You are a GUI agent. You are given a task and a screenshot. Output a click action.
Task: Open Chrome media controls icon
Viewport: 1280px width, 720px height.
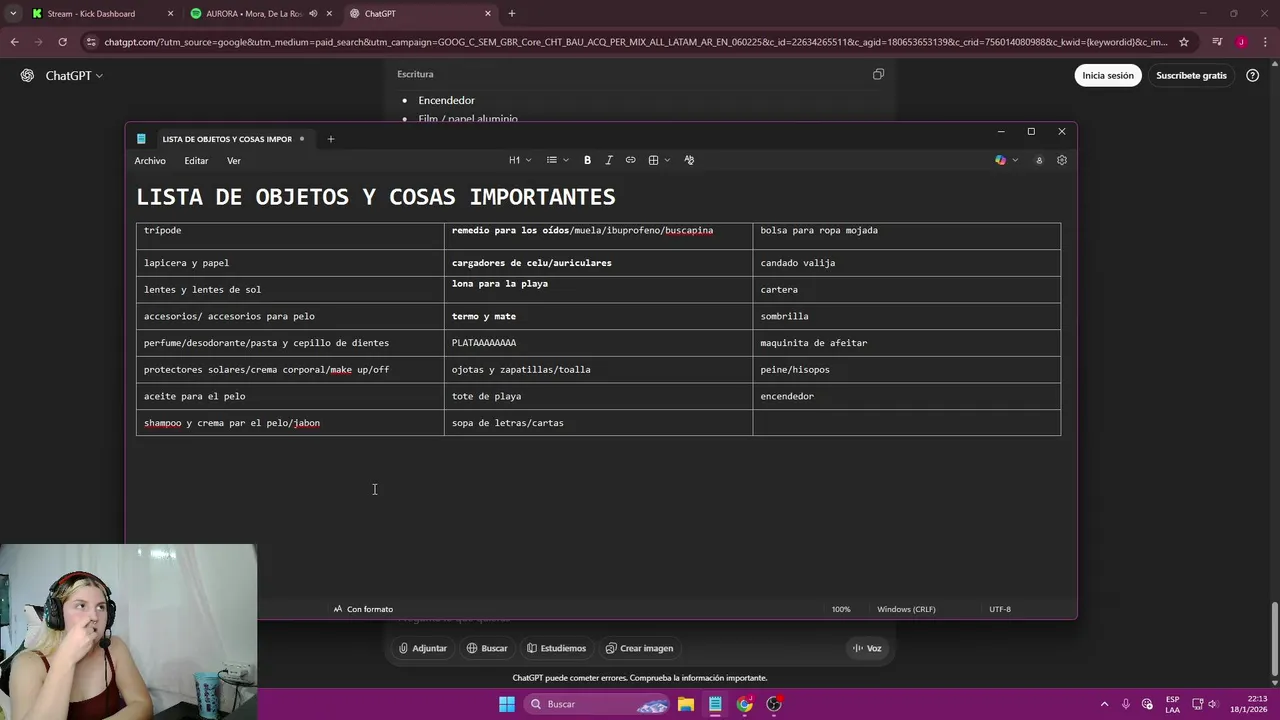click(x=1217, y=42)
